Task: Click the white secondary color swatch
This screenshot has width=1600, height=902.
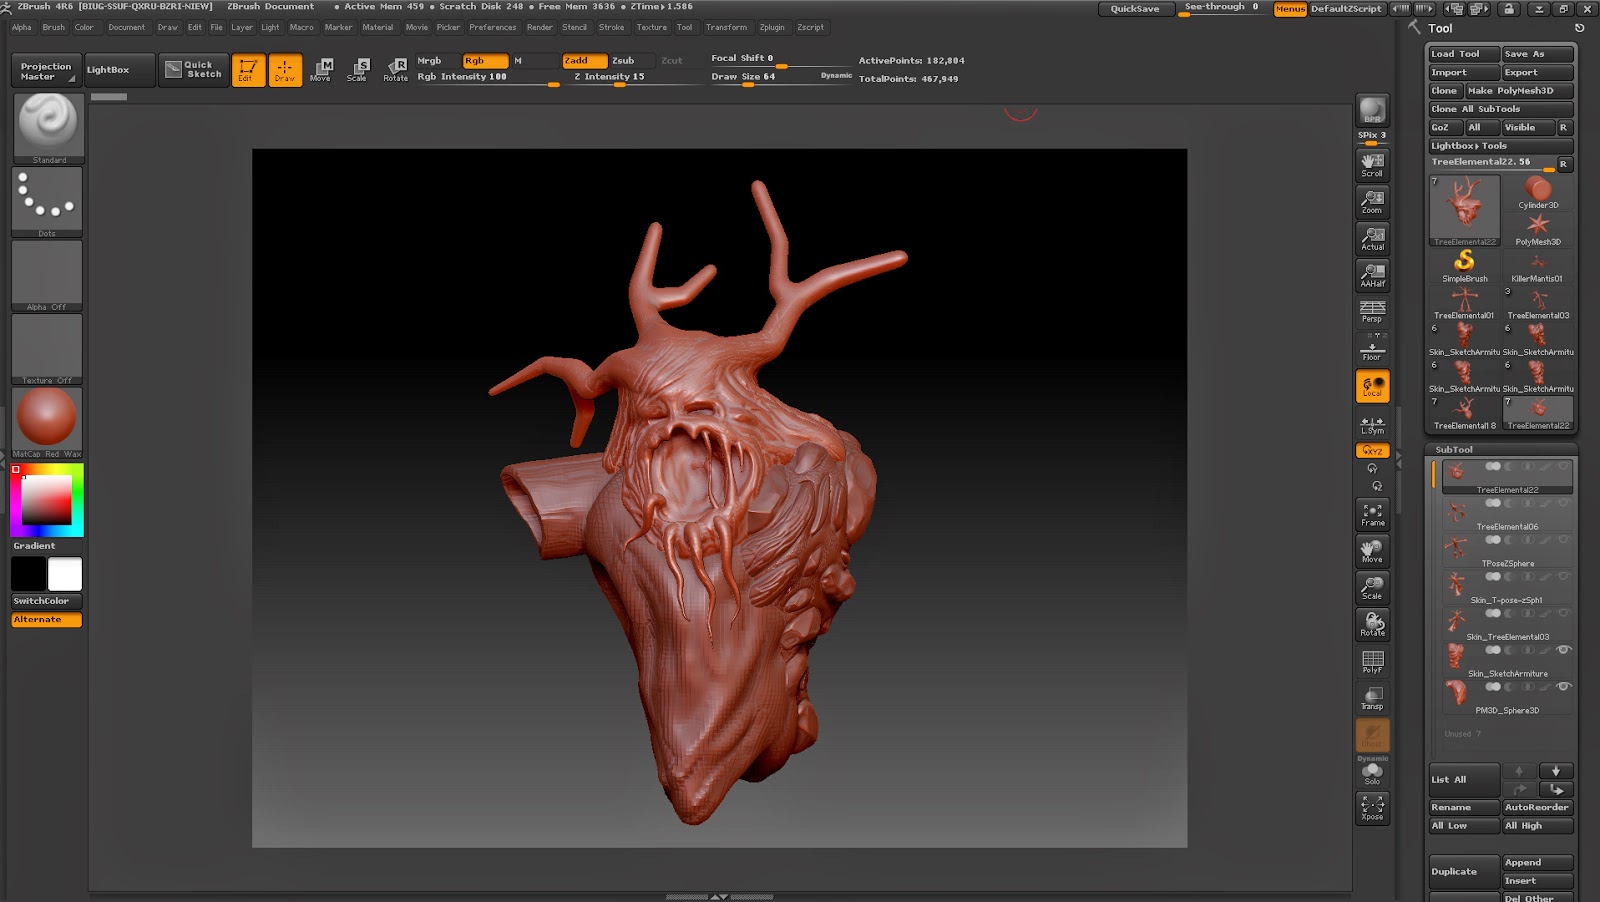Action: click(x=65, y=574)
